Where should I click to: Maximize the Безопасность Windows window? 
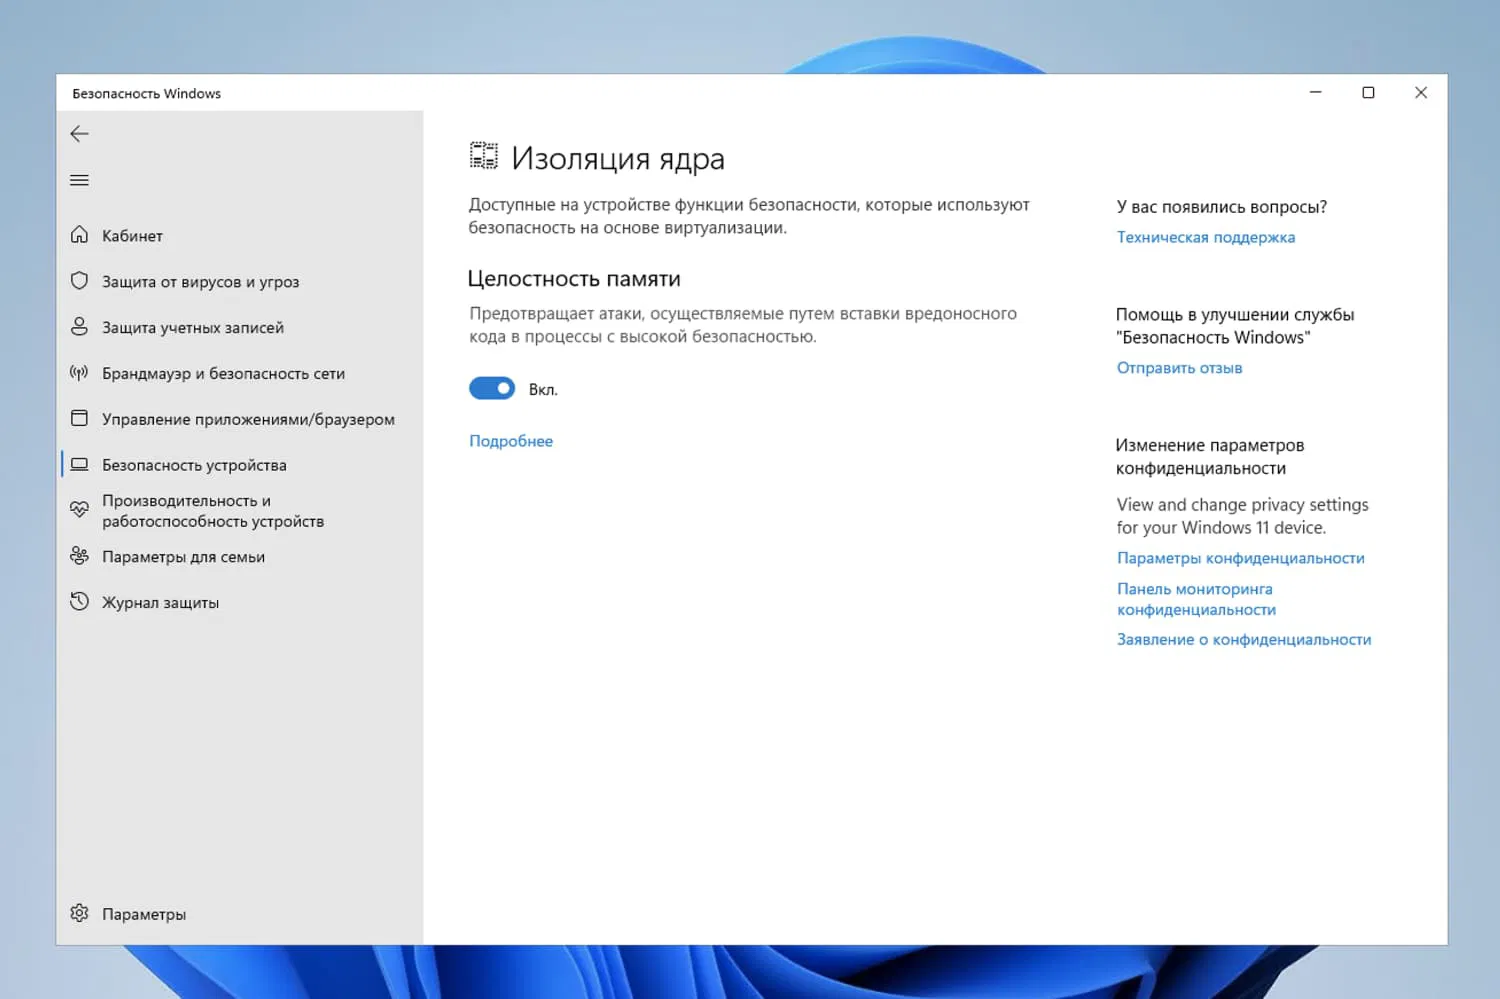click(x=1368, y=92)
